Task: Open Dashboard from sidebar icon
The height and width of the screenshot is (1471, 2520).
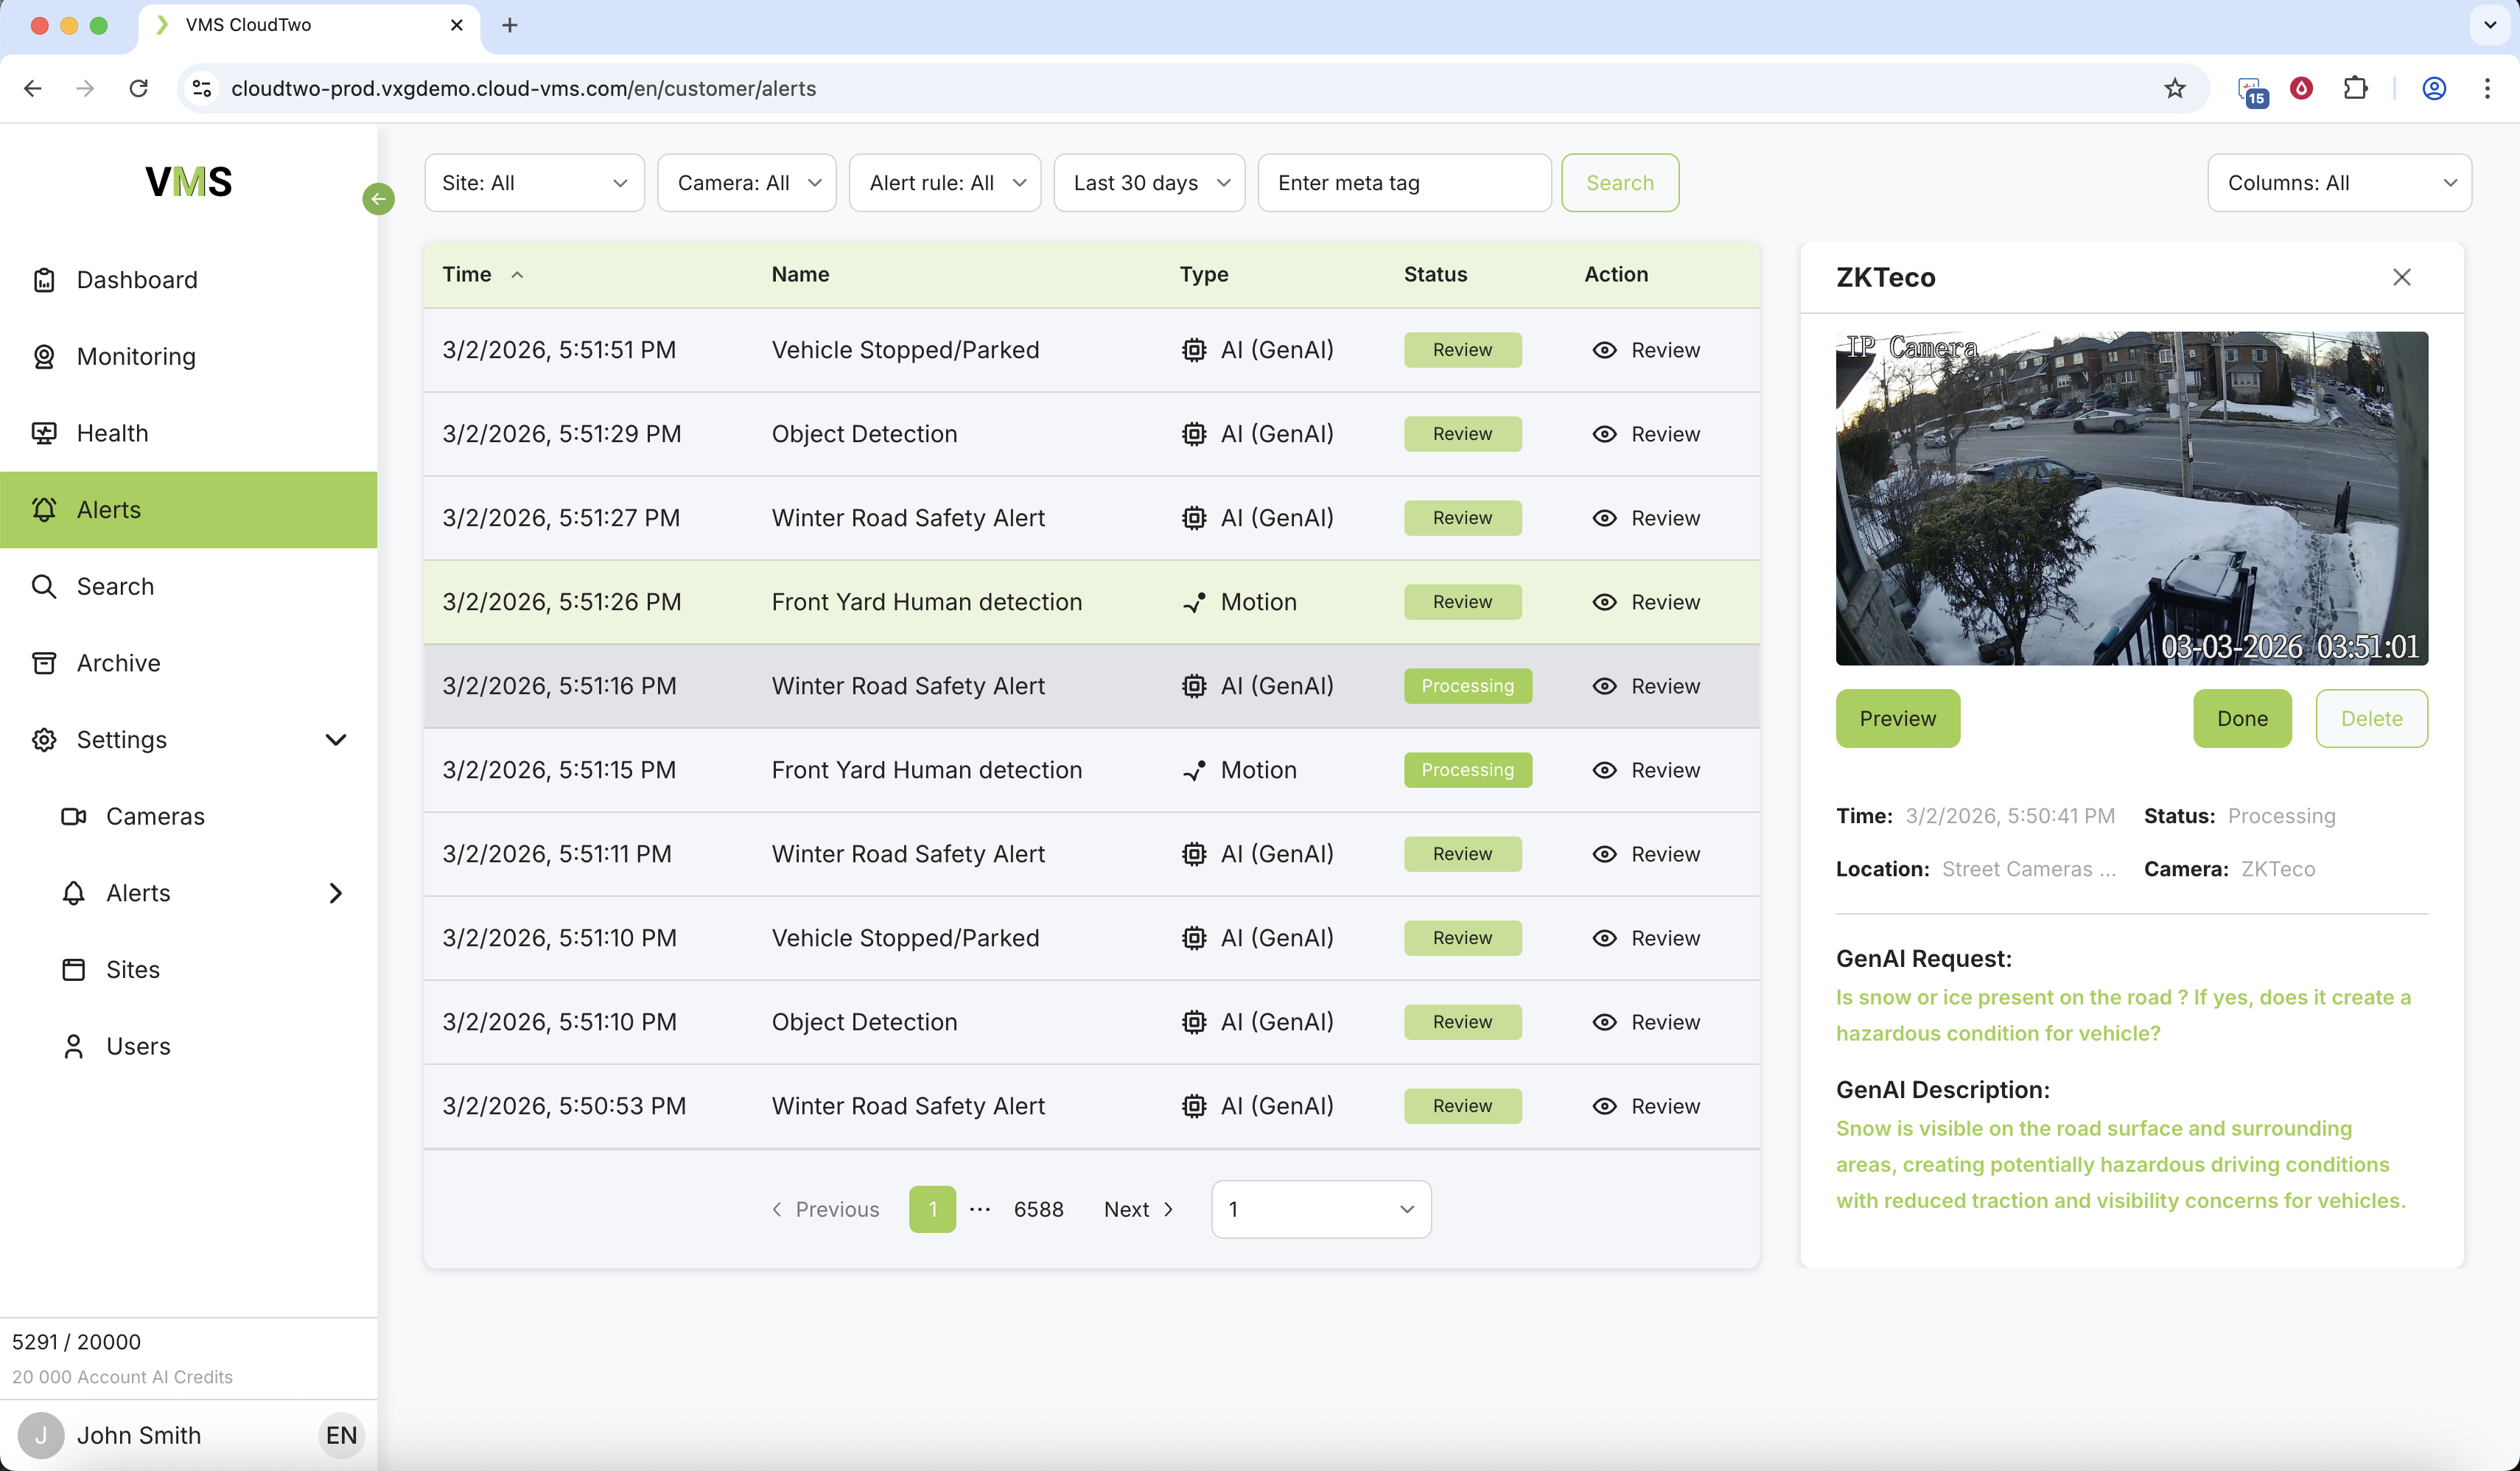Action: pos(44,280)
